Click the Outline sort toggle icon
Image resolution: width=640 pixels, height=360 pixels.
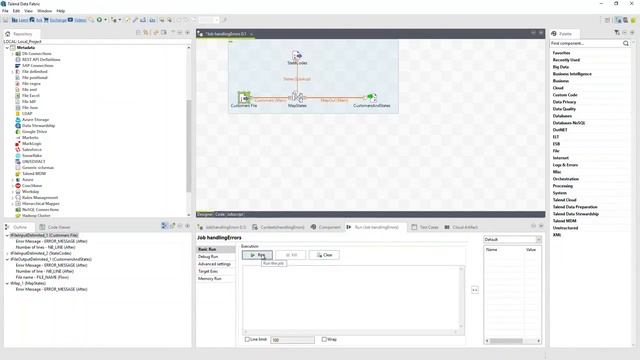164,226
